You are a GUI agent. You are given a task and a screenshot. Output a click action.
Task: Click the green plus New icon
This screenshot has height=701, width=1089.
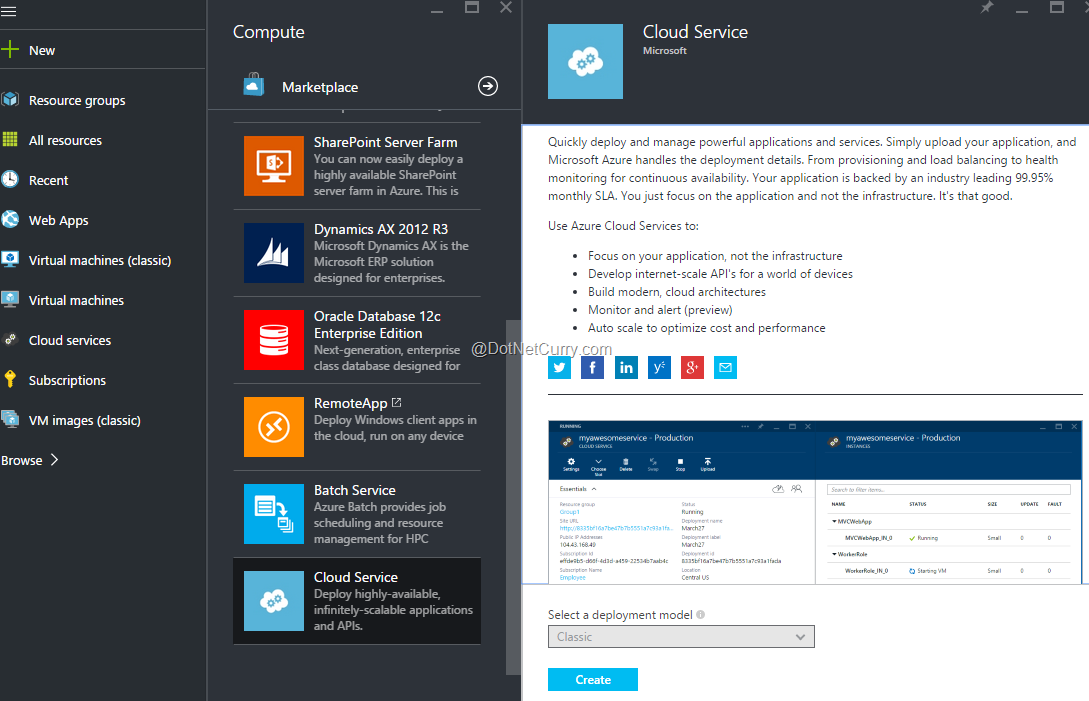[x=10, y=49]
